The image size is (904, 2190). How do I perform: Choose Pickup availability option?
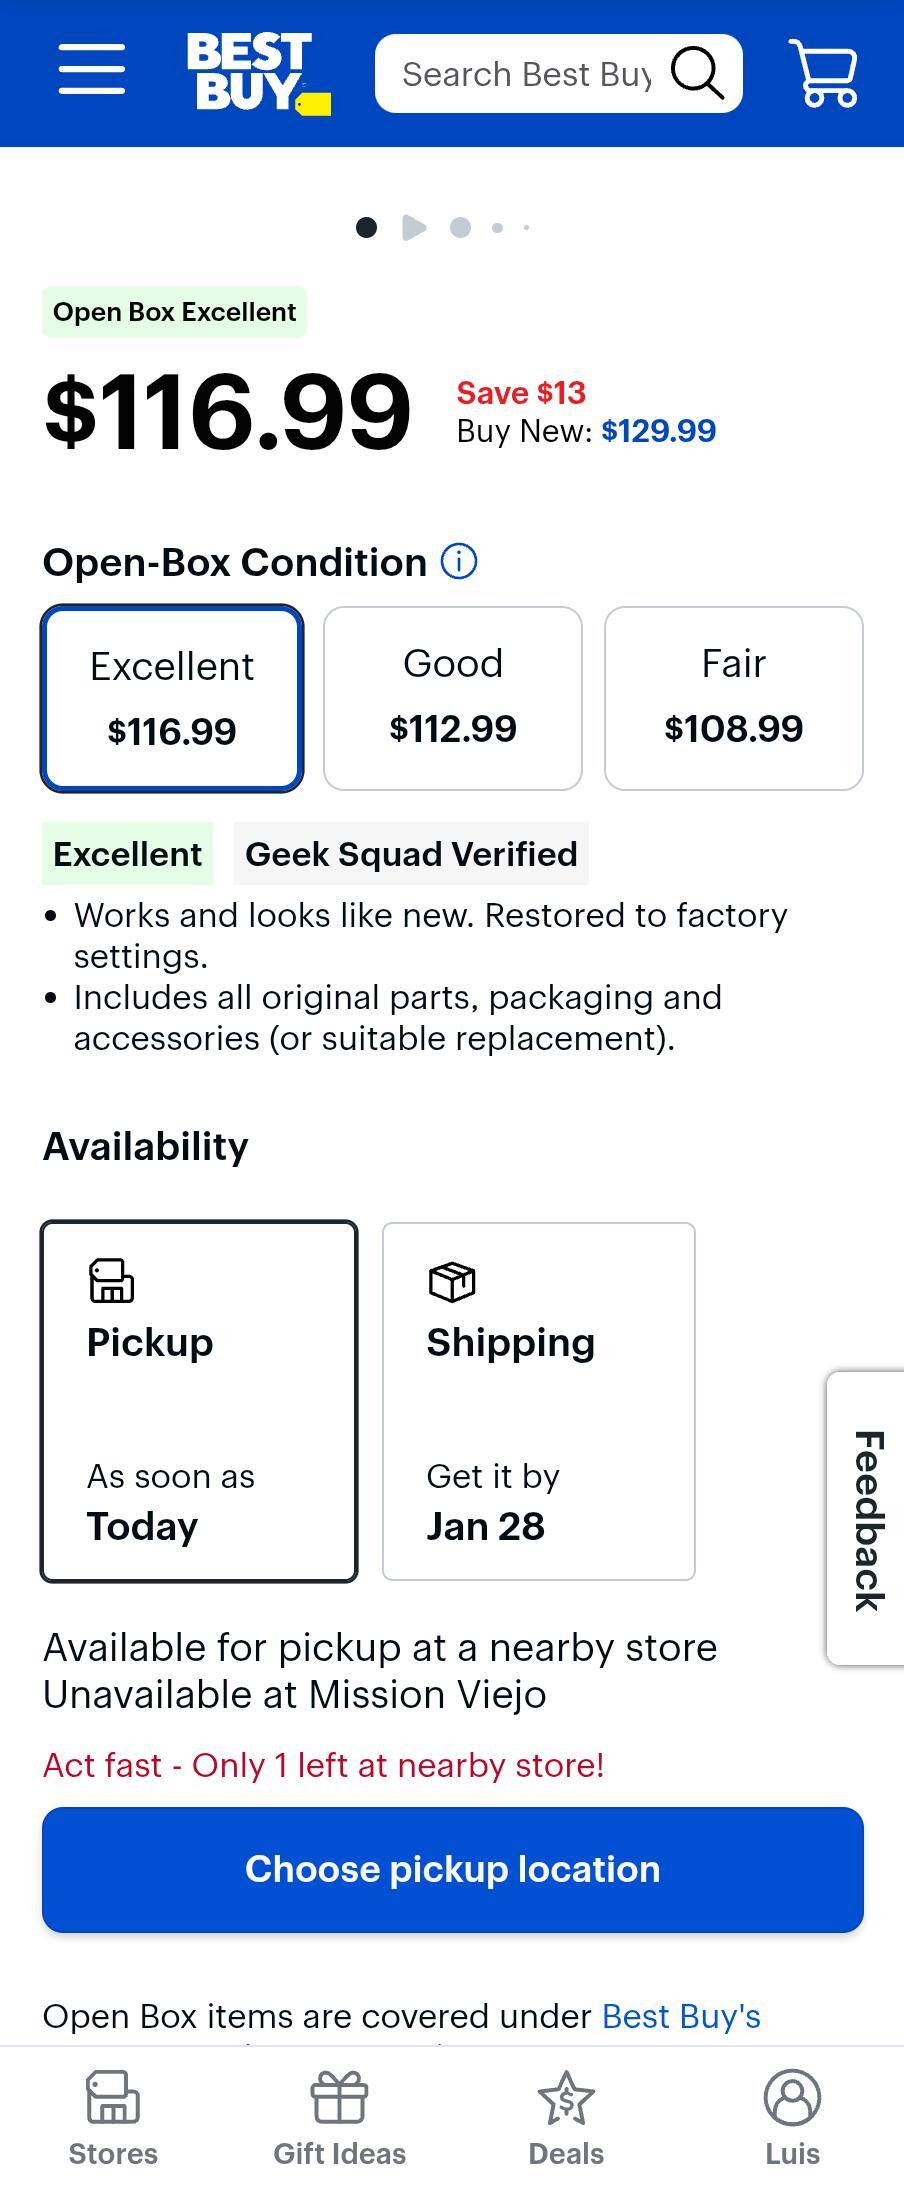[x=199, y=1401]
